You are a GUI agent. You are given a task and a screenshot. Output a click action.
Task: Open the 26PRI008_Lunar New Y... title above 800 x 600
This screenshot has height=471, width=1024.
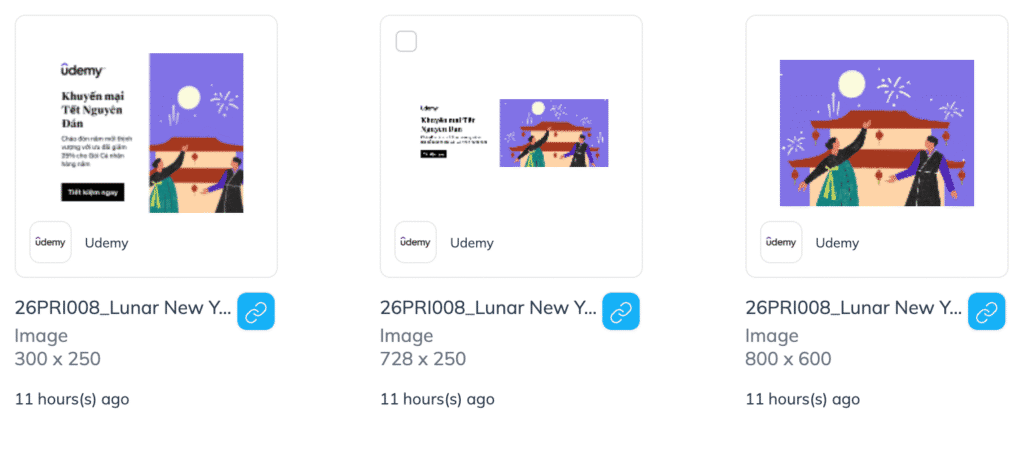tap(853, 308)
